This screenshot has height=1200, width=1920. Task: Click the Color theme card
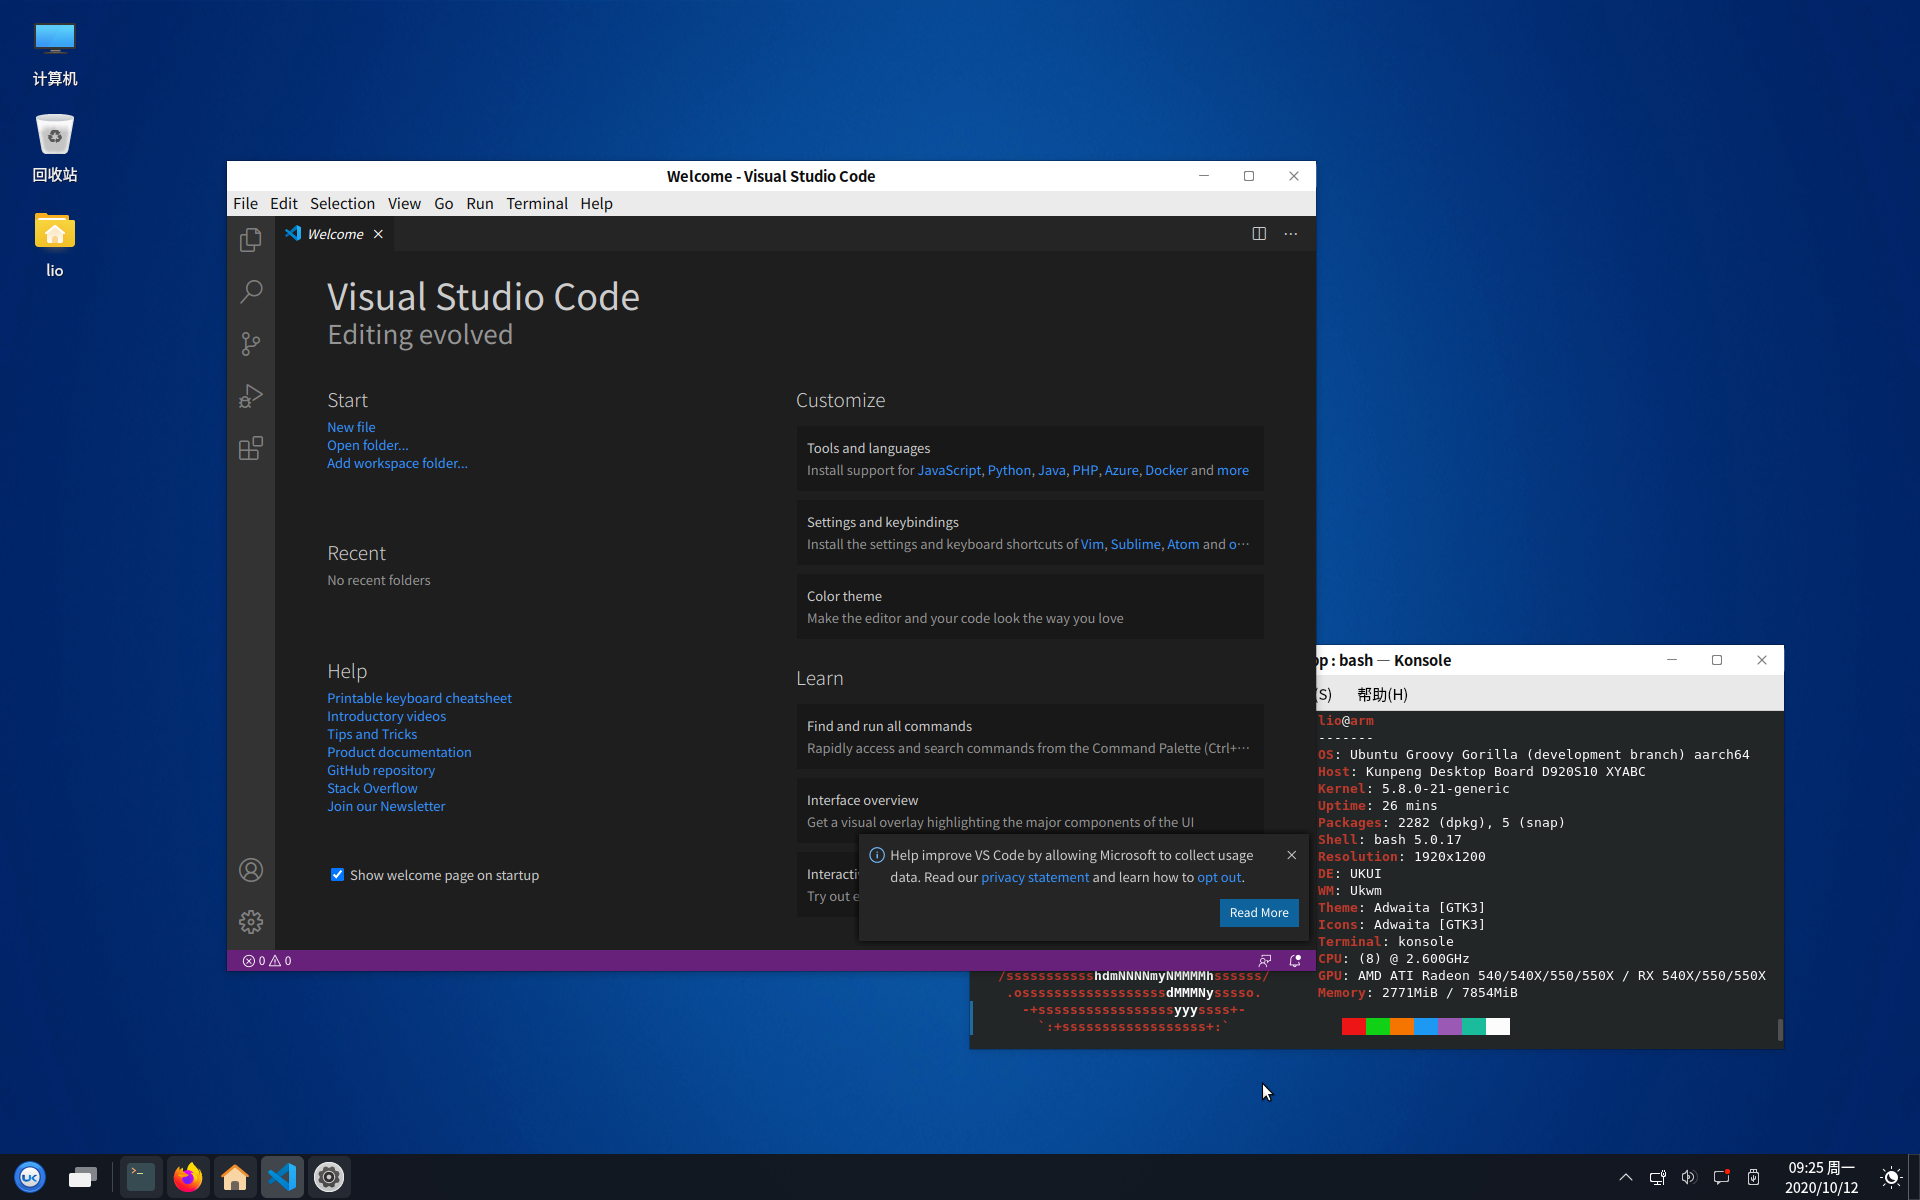point(1030,607)
